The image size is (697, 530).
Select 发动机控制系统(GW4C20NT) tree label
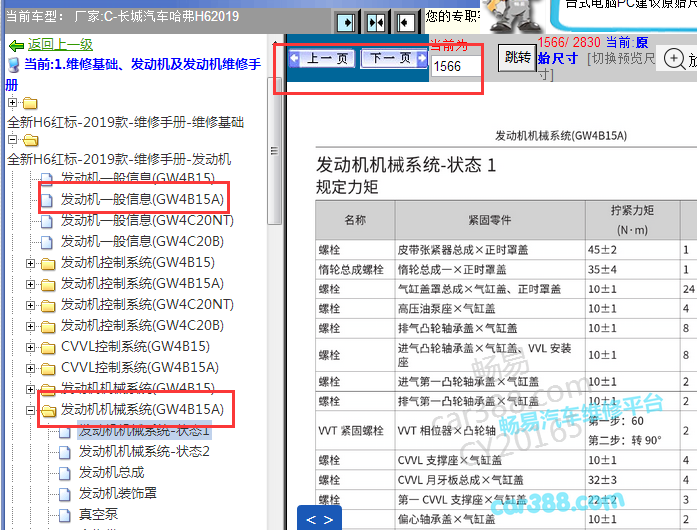point(147,304)
